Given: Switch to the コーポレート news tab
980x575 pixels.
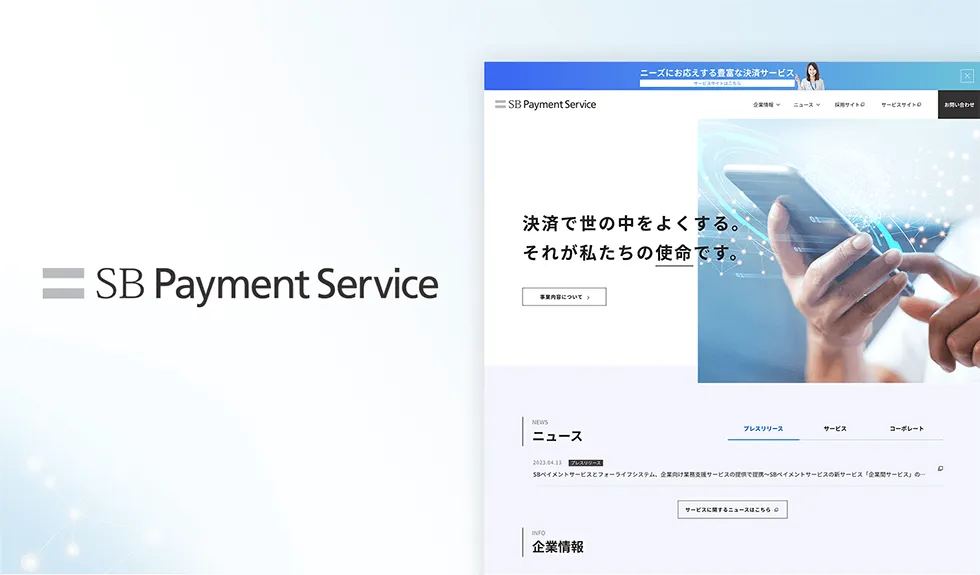Looking at the screenshot, I should (x=906, y=429).
